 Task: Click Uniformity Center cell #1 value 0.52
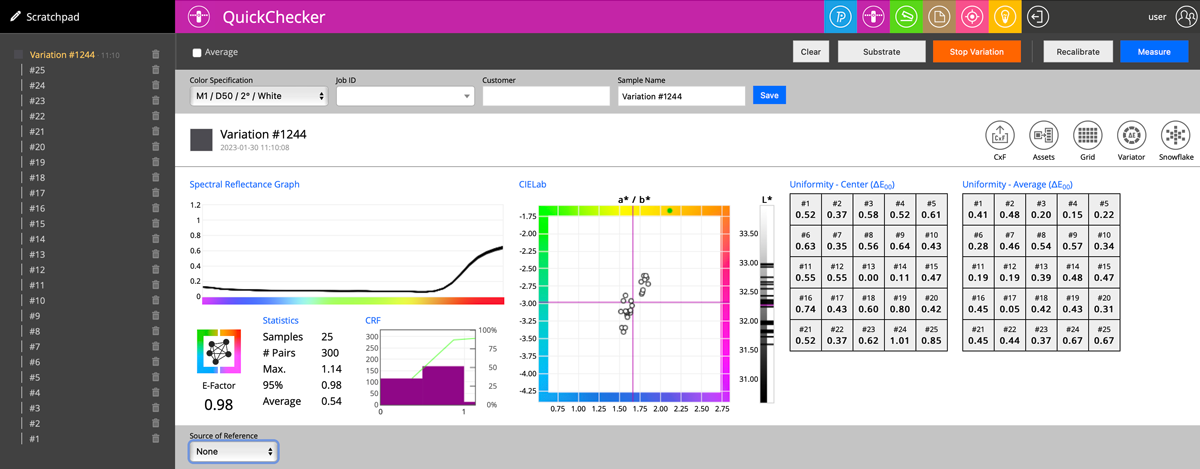(x=805, y=209)
